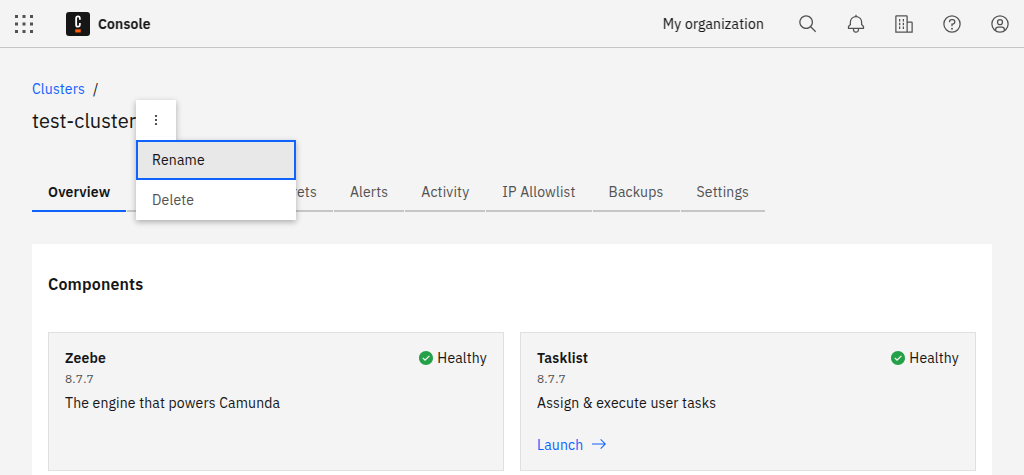Go to the IP Allowlist tab
Screen dimensions: 1024x475
pyautogui.click(x=538, y=192)
